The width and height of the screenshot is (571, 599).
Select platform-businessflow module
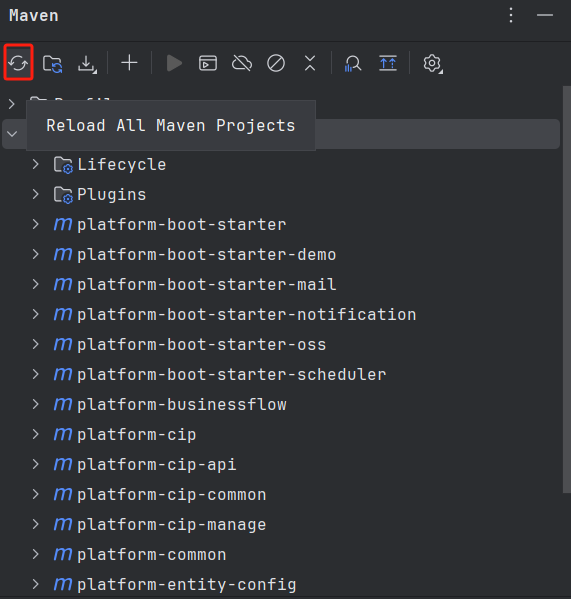[x=182, y=405]
